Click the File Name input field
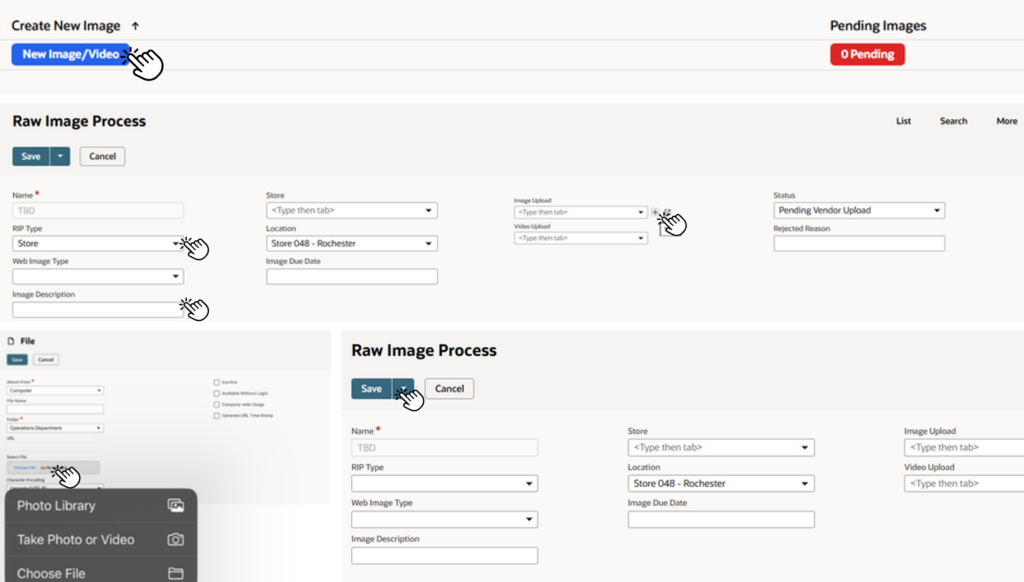 coord(55,410)
